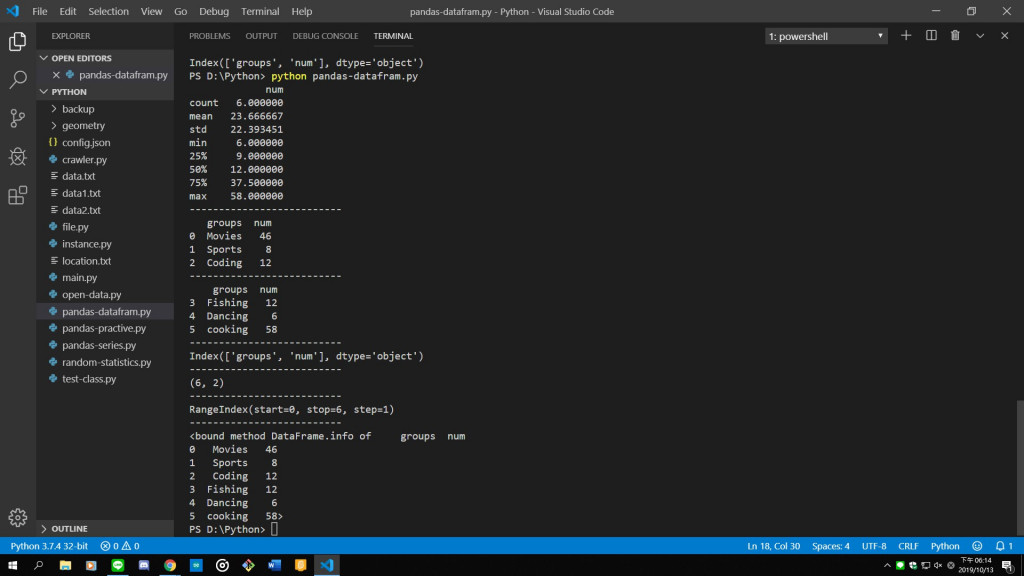The height and width of the screenshot is (576, 1024).
Task: Open the Extensions view
Action: coord(18,195)
